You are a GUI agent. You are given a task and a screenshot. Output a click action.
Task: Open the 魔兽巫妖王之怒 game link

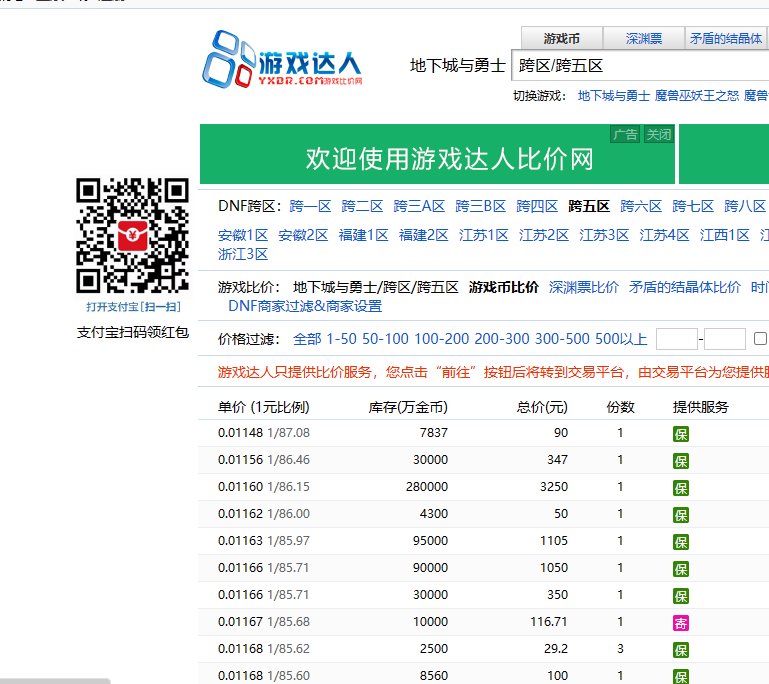point(696,96)
